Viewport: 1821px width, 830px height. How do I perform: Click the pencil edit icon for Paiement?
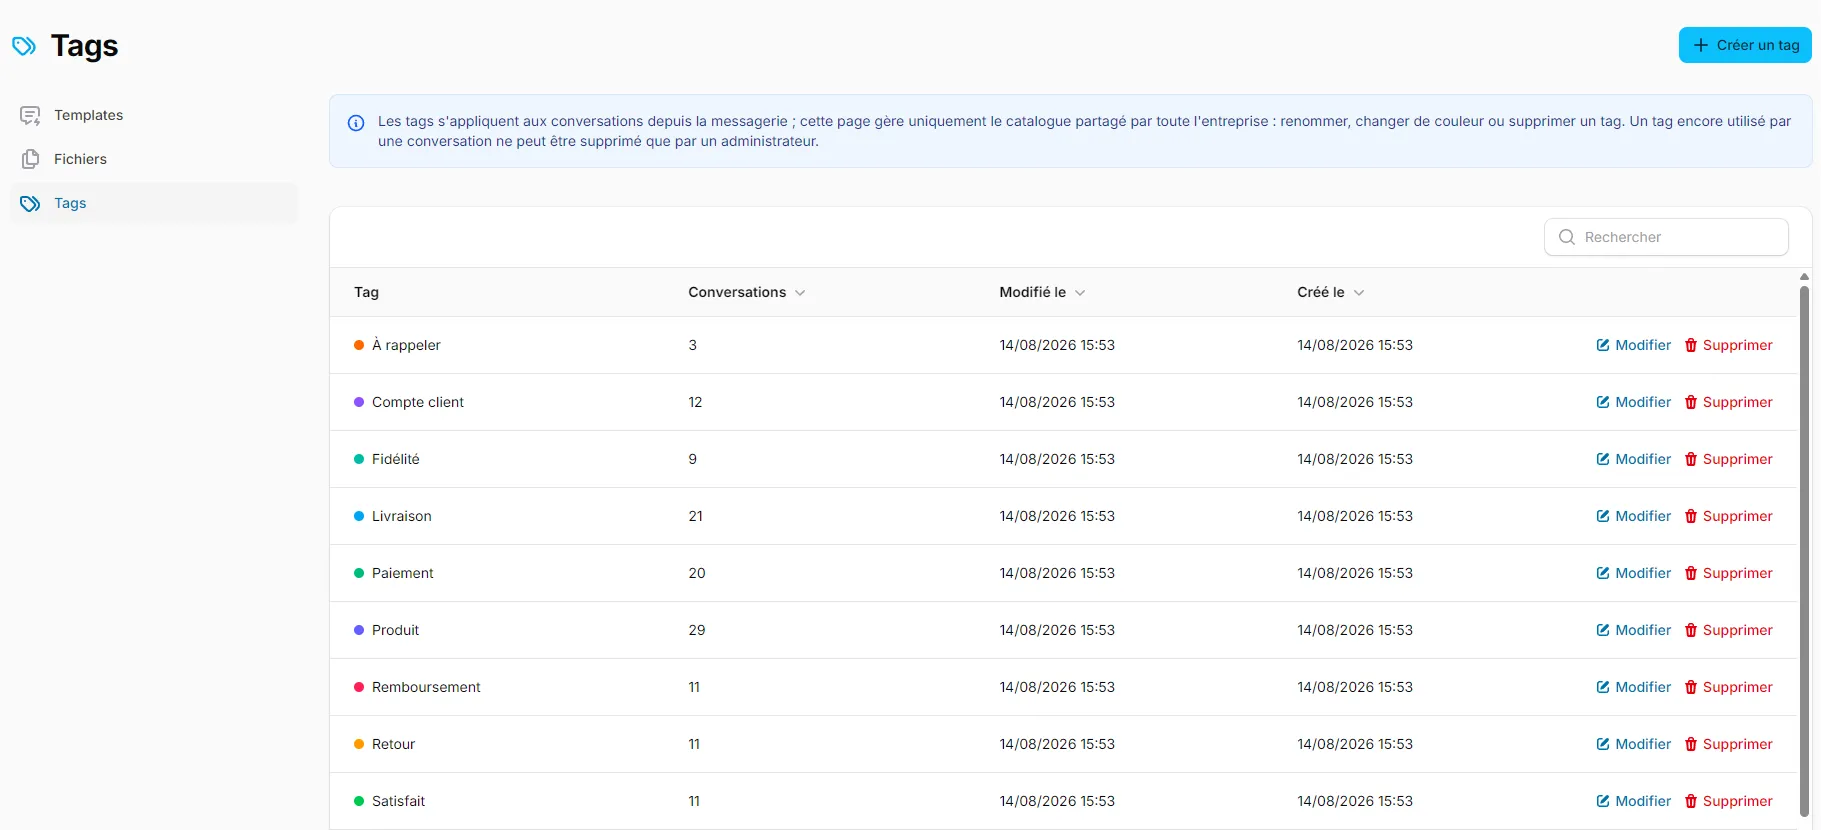[x=1603, y=573]
